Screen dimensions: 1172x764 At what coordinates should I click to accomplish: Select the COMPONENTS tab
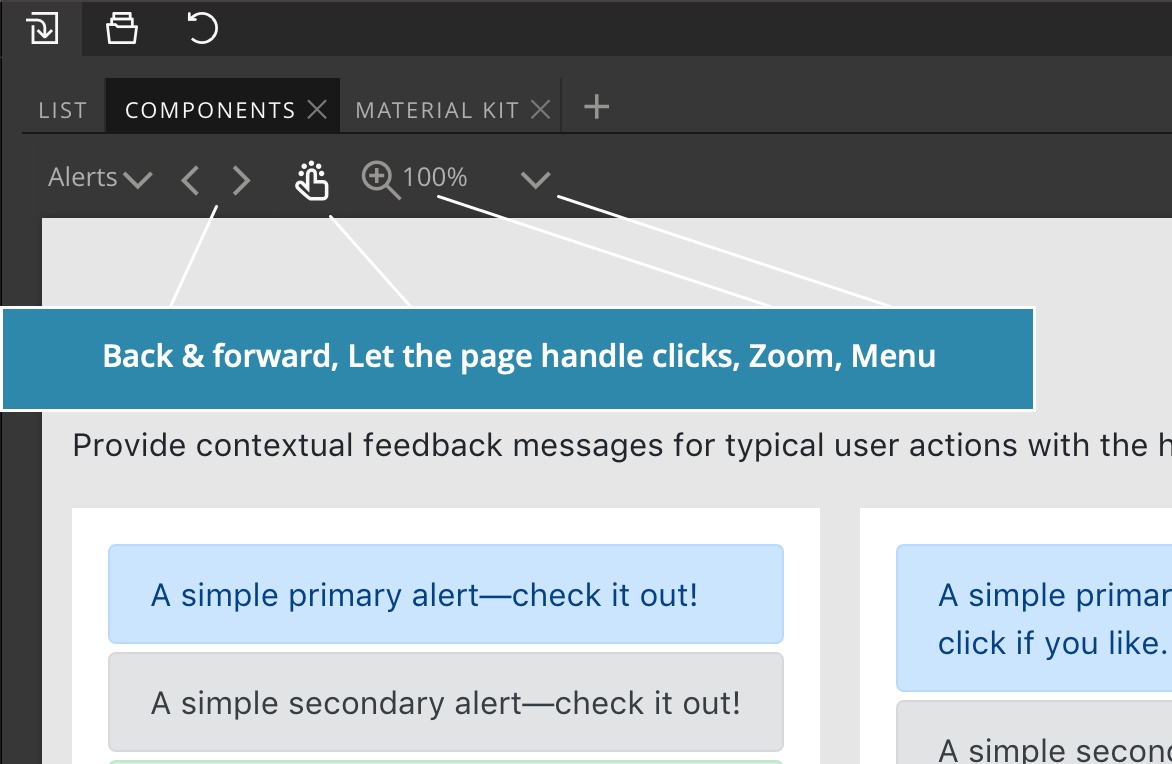pos(210,110)
